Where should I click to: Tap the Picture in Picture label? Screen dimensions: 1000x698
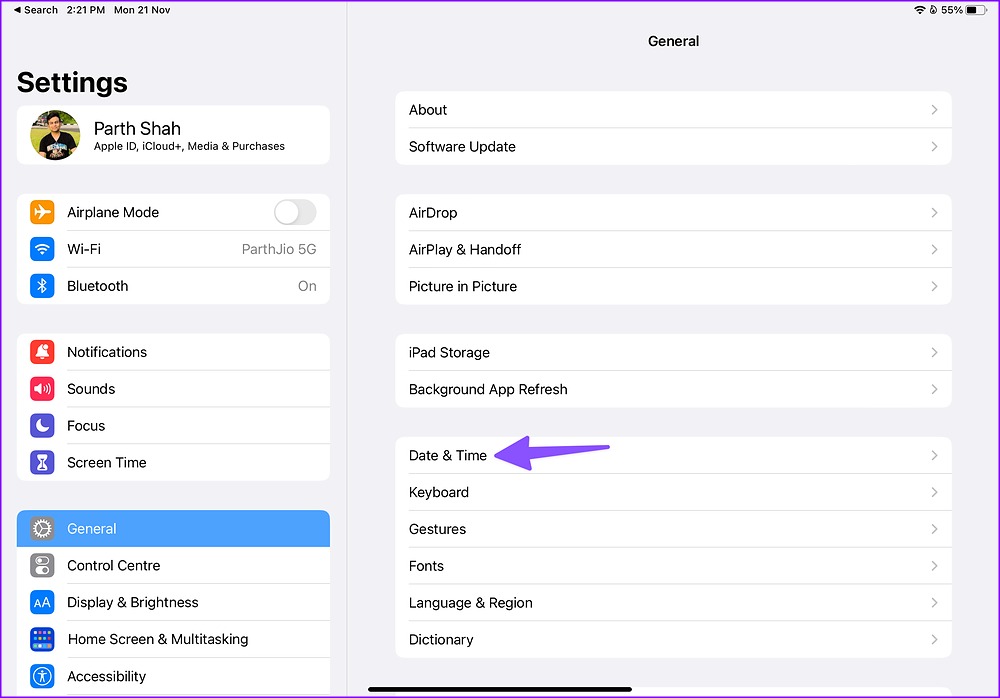coord(462,286)
